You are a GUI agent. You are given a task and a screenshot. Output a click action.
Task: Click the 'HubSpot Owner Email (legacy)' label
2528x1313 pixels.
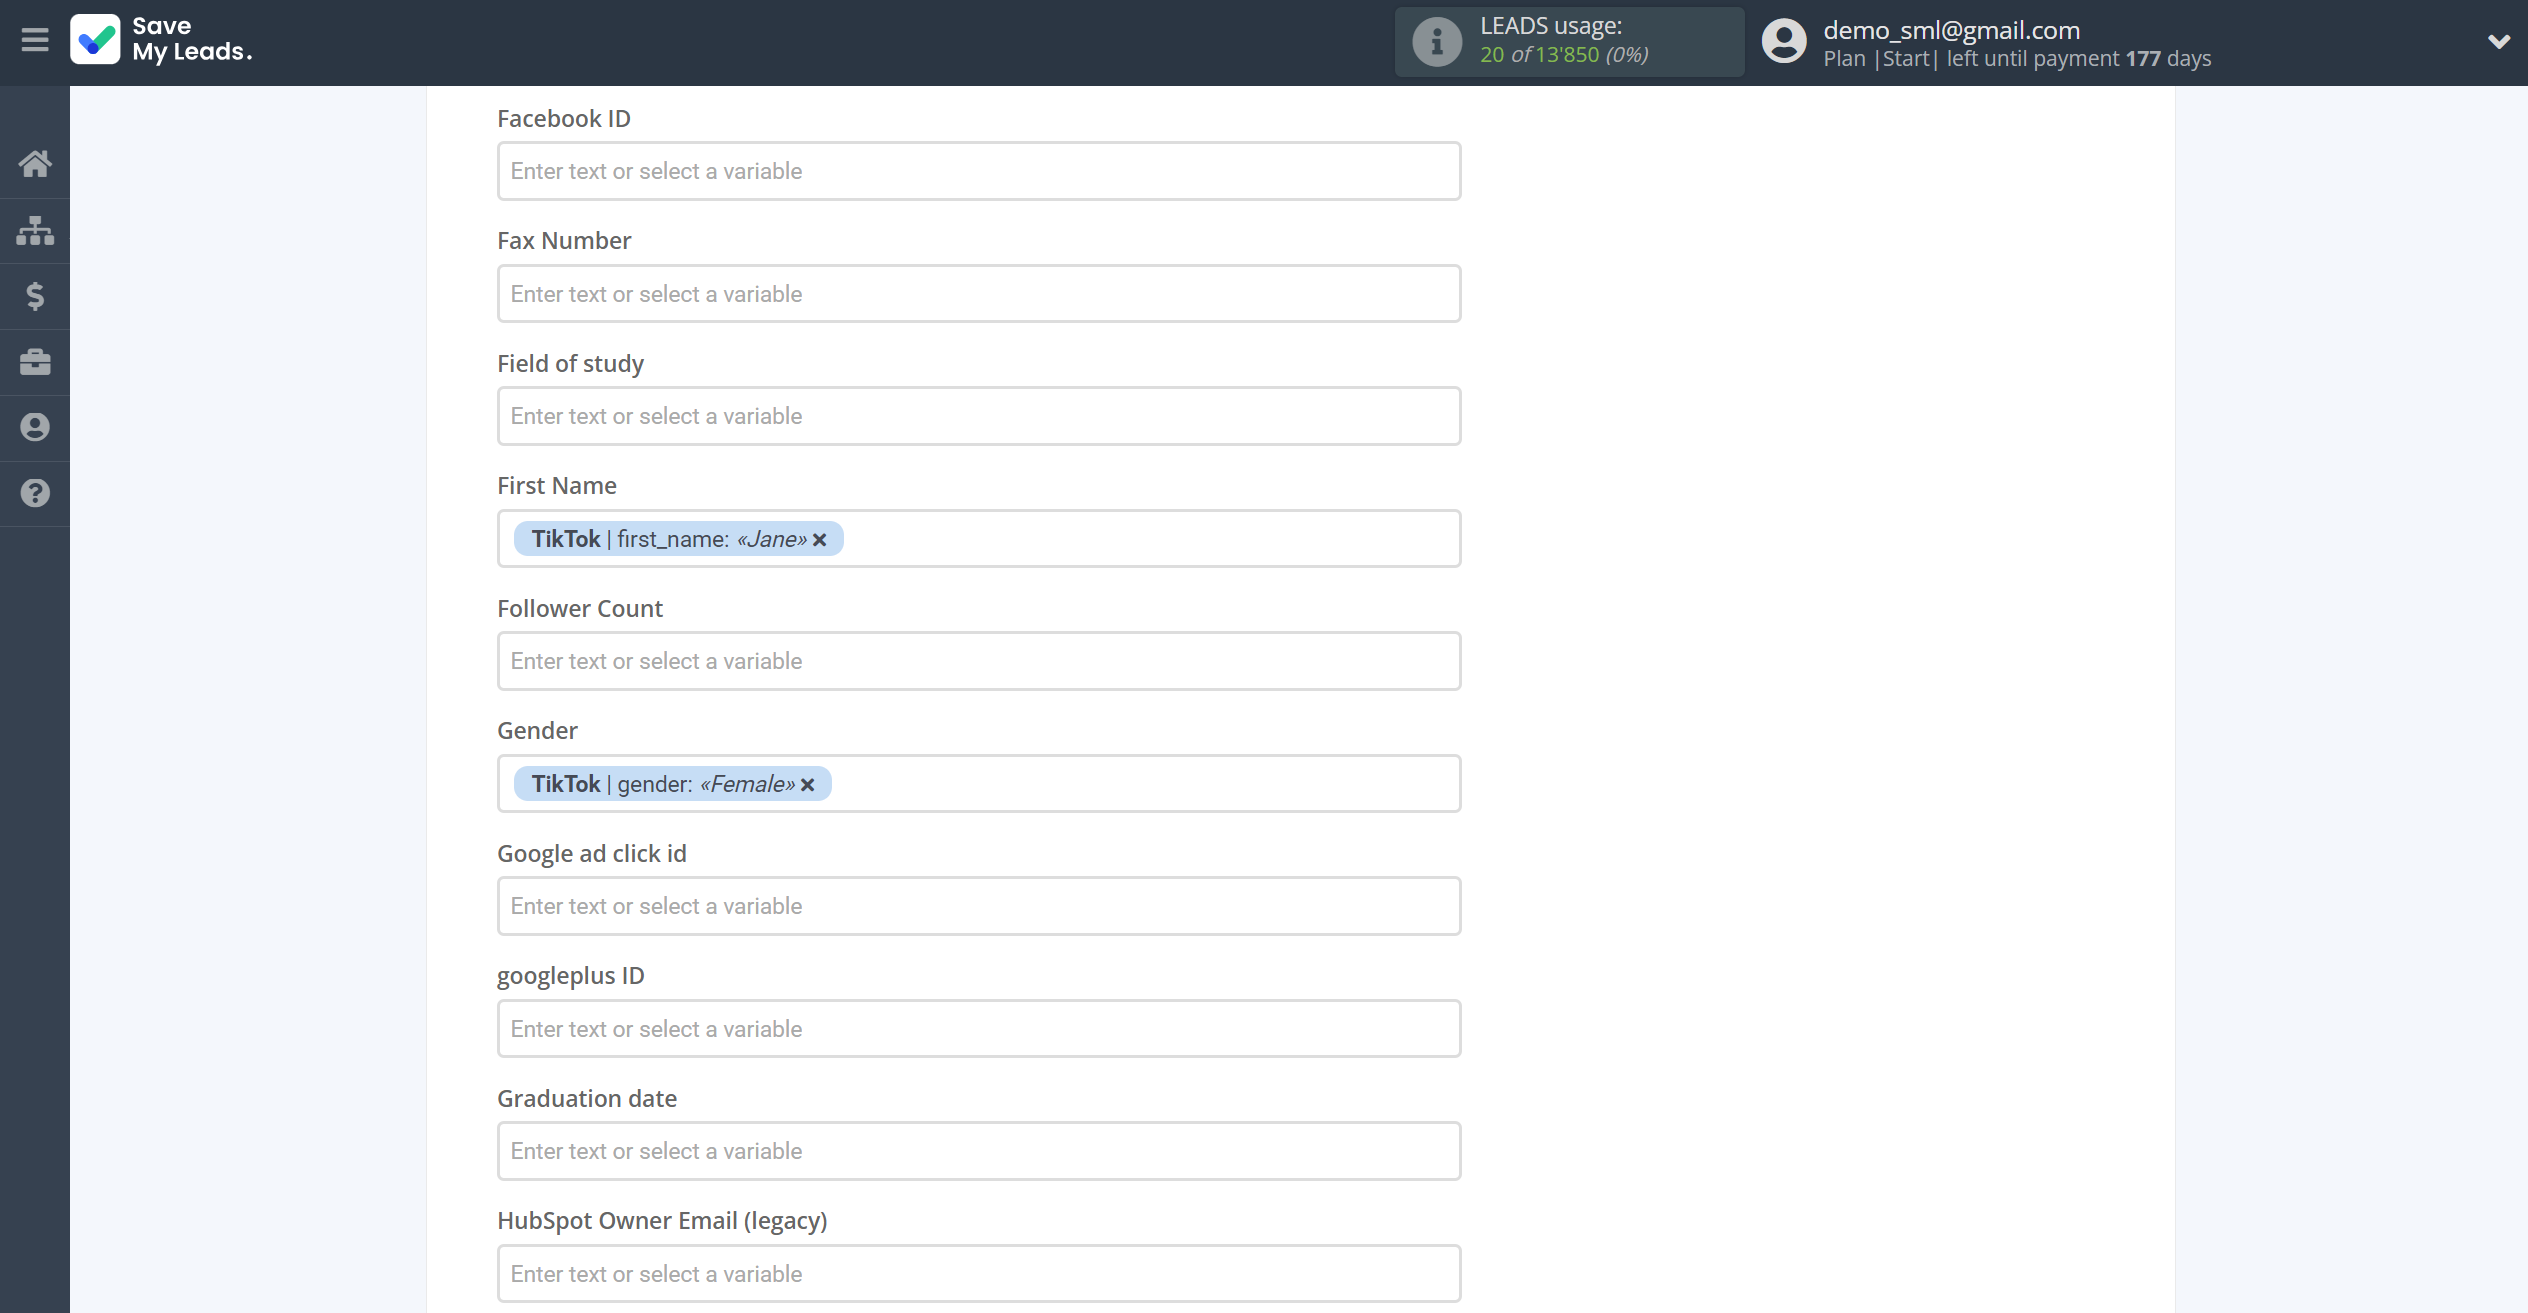pos(662,1221)
